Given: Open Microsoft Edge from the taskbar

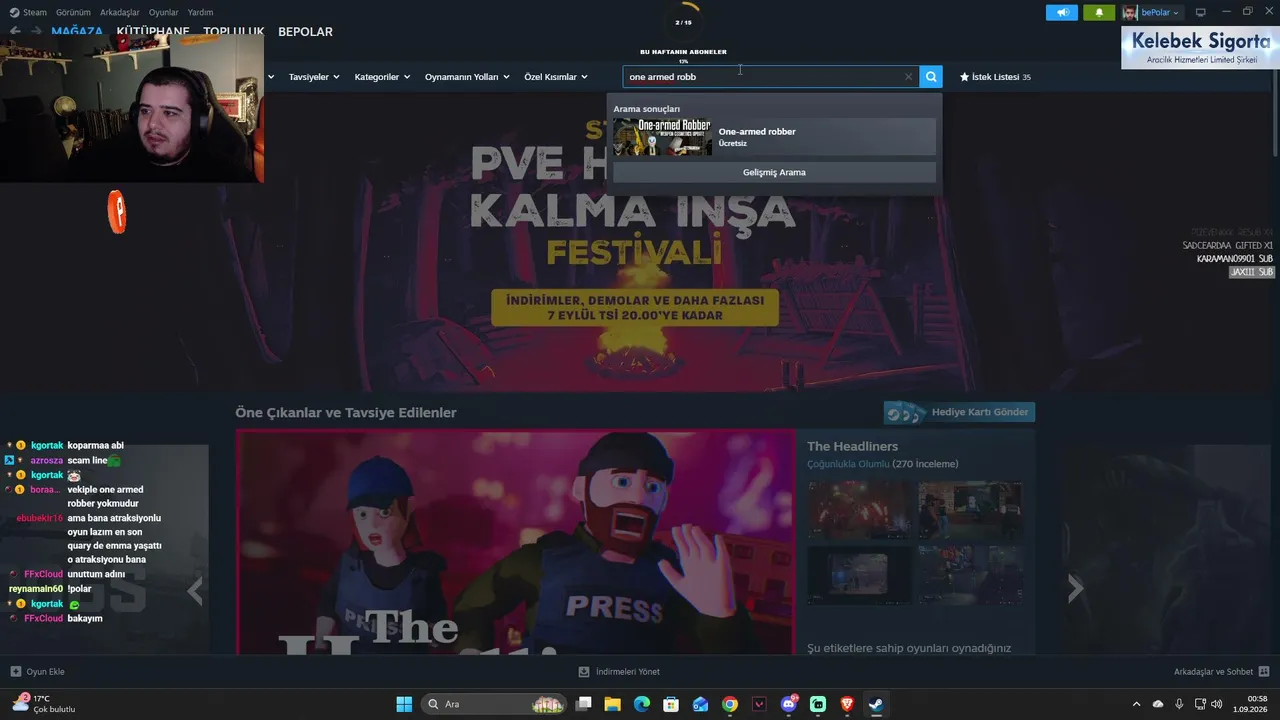Looking at the screenshot, I should tap(642, 704).
